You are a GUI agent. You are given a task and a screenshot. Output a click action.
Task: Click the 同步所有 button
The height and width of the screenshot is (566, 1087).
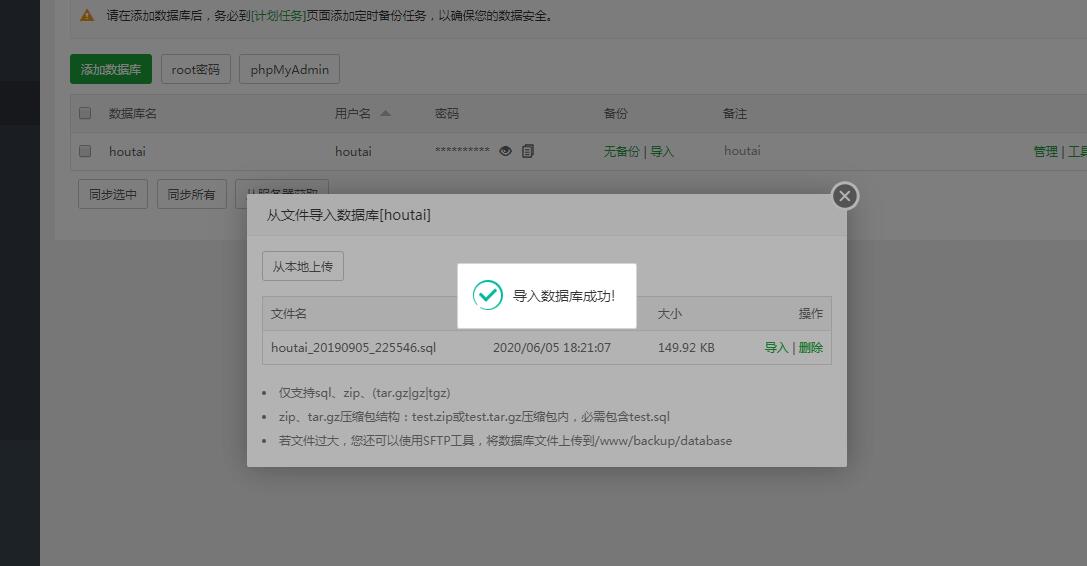pos(192,194)
